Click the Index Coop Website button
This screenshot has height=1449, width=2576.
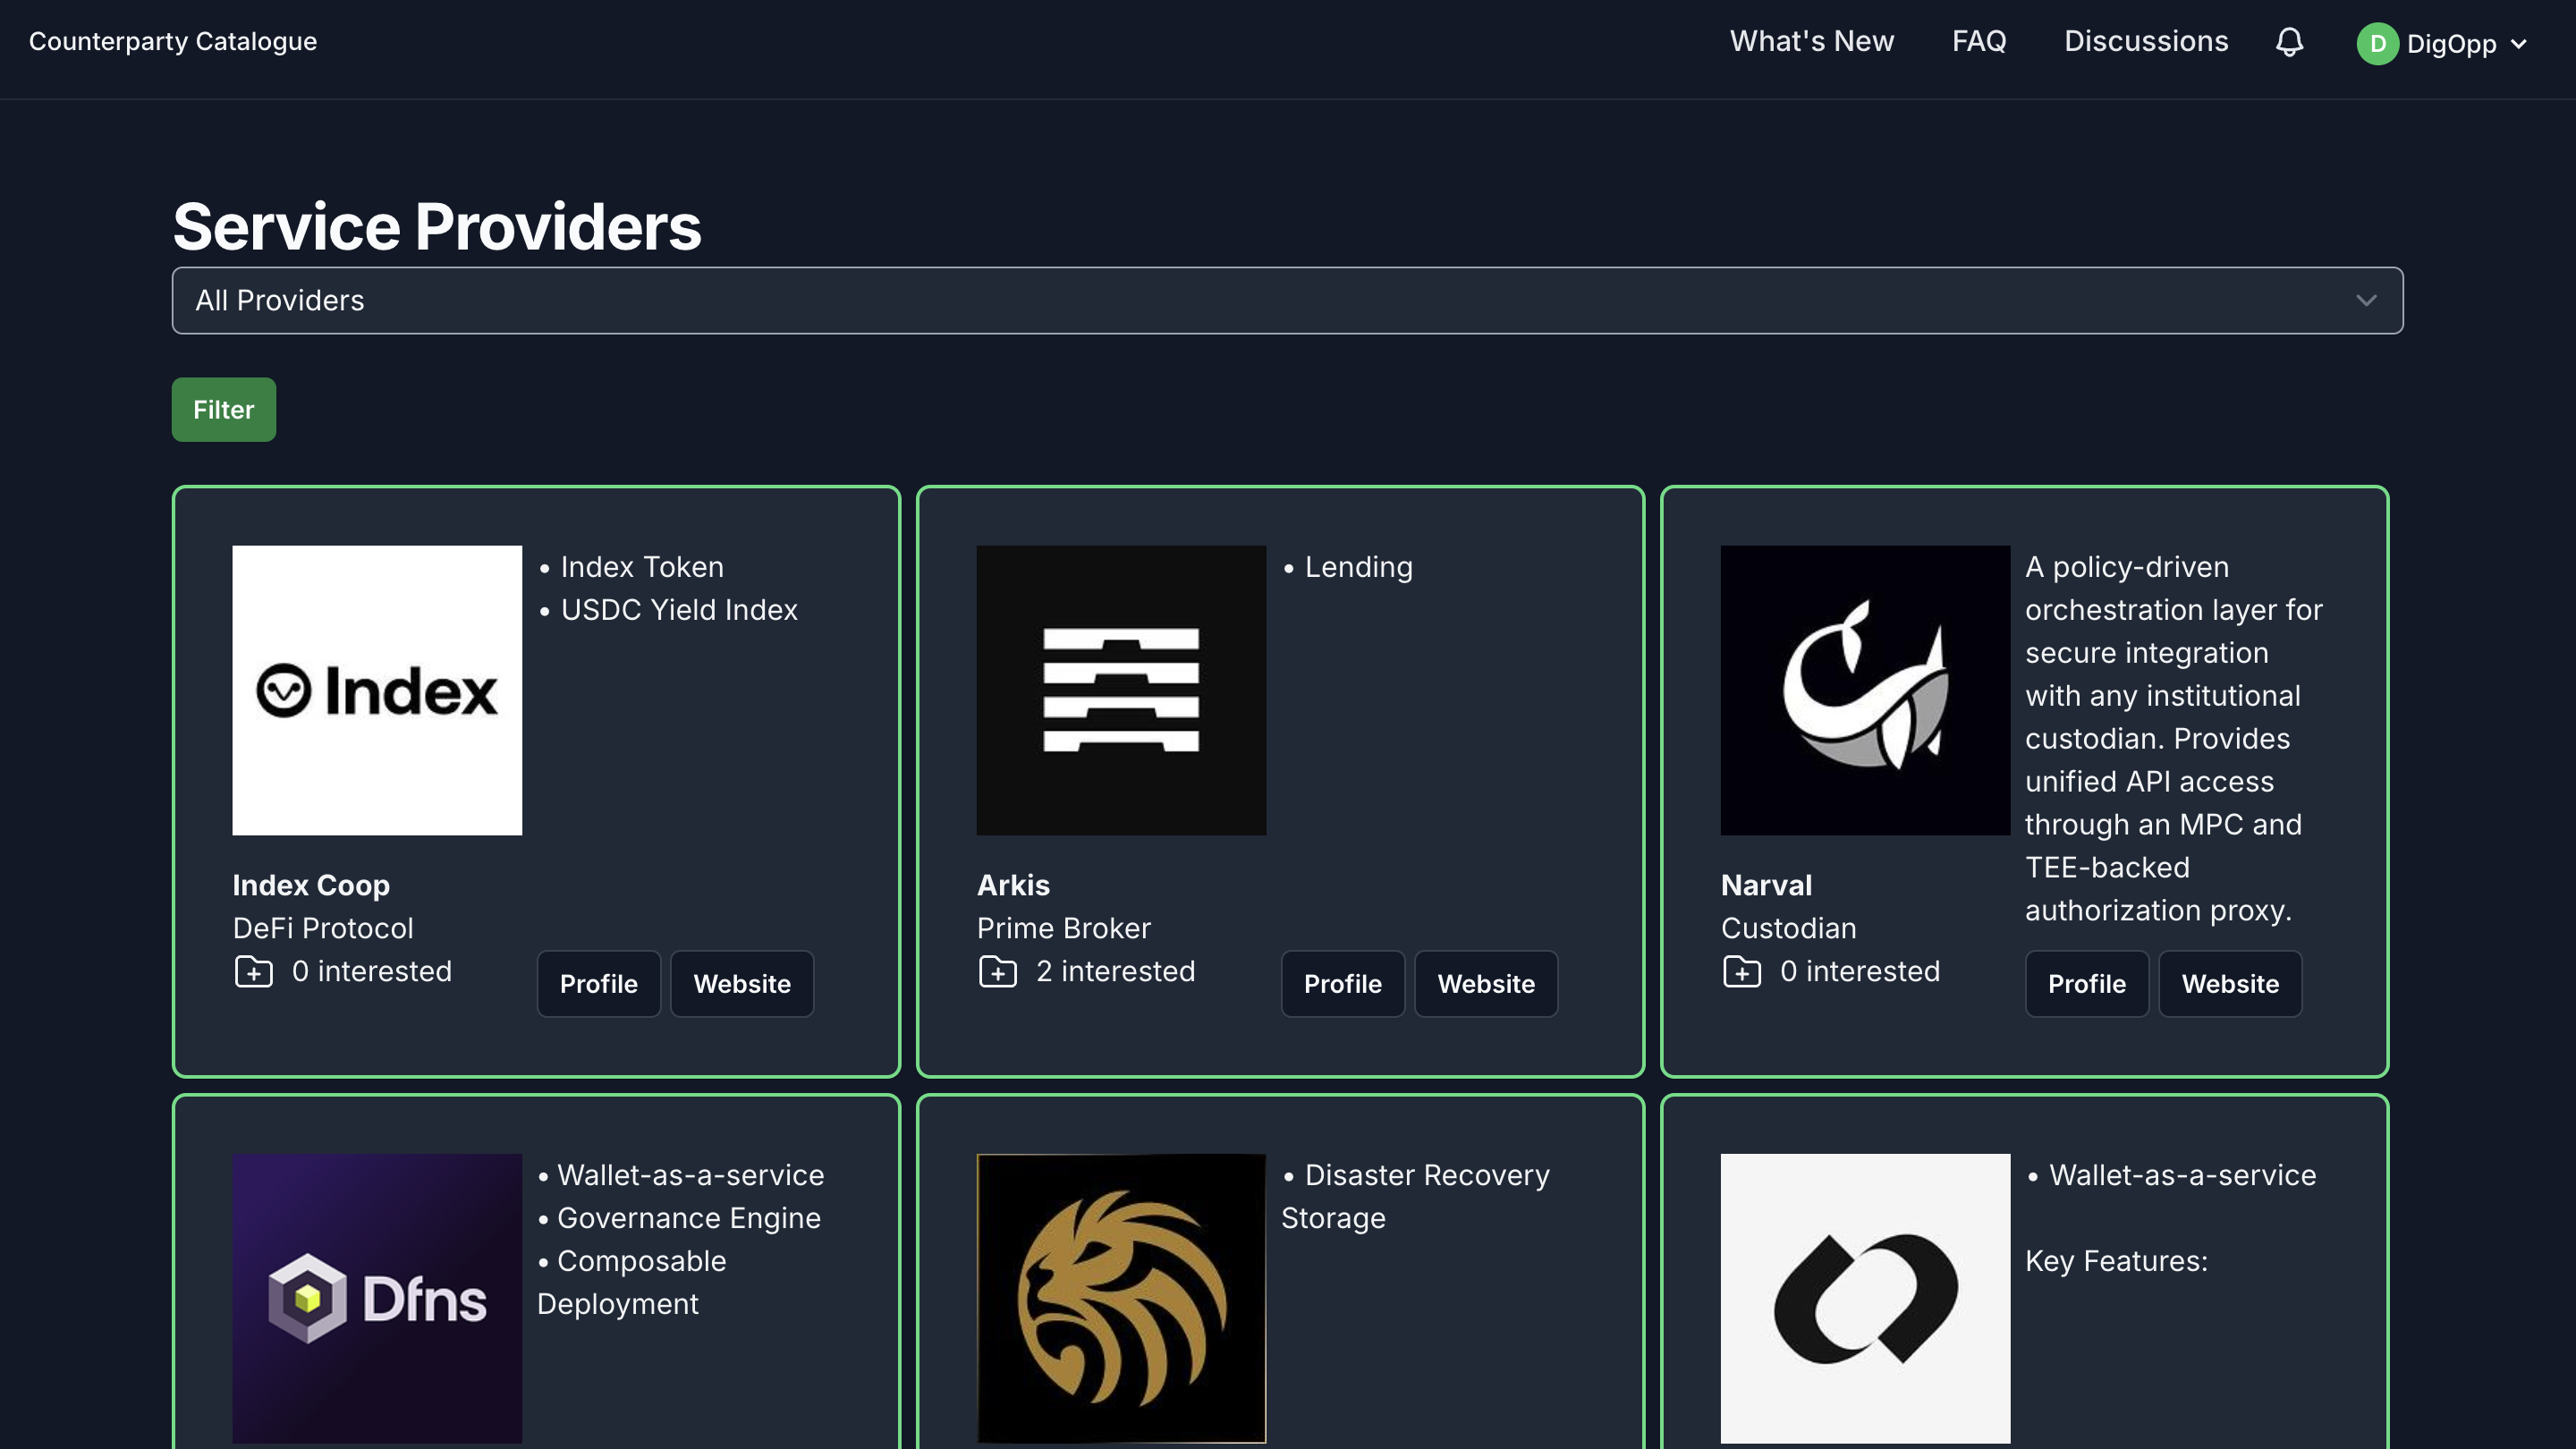click(741, 984)
